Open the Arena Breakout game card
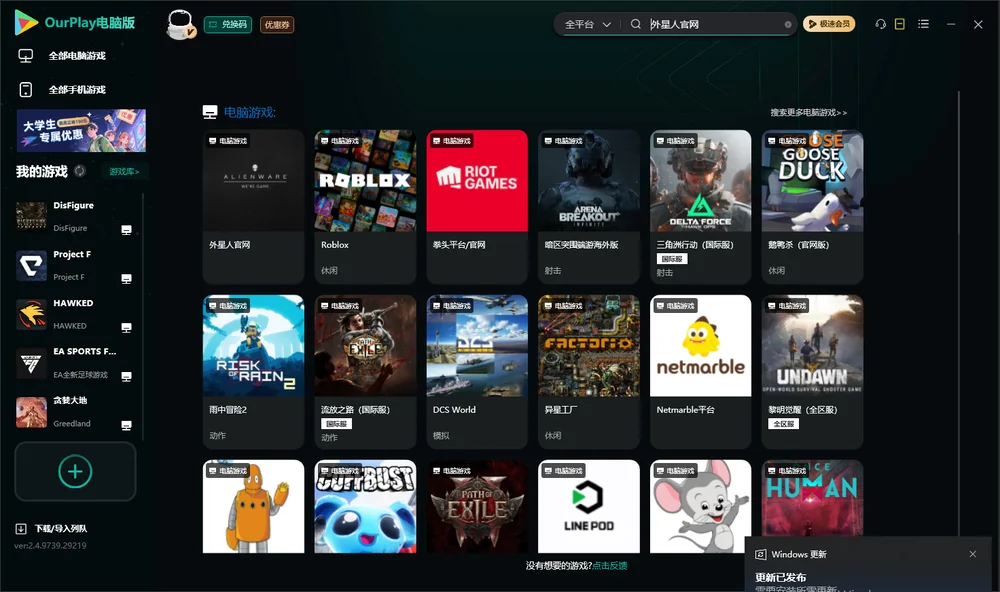The height and width of the screenshot is (592, 1000). tap(589, 206)
